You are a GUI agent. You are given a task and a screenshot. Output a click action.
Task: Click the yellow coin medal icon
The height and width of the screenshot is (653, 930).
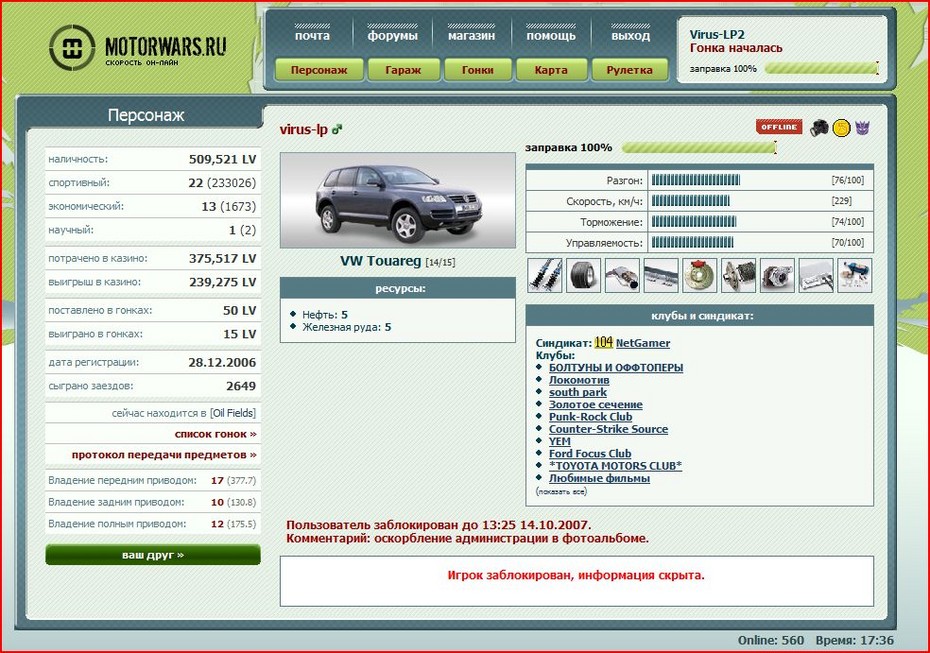tap(841, 128)
